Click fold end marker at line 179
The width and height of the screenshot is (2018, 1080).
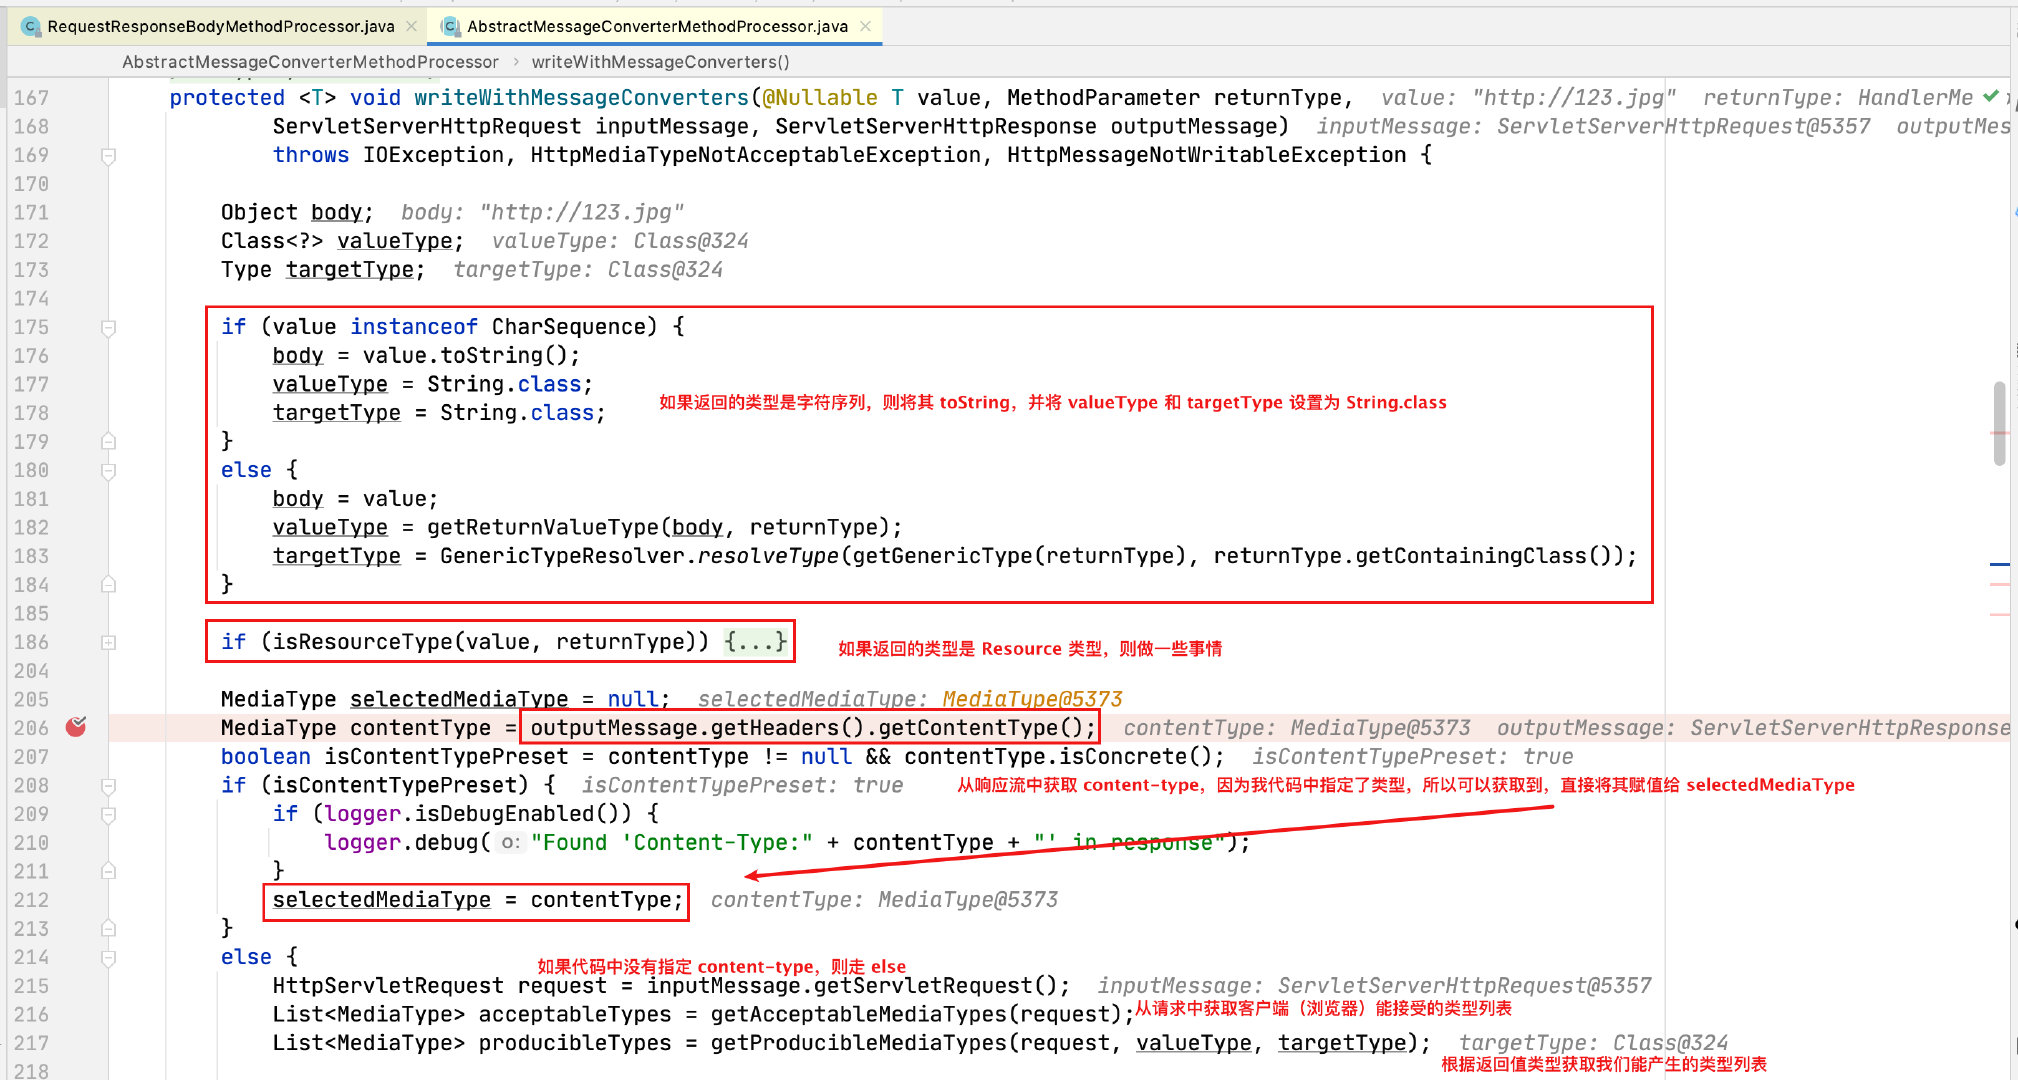pyautogui.click(x=109, y=441)
